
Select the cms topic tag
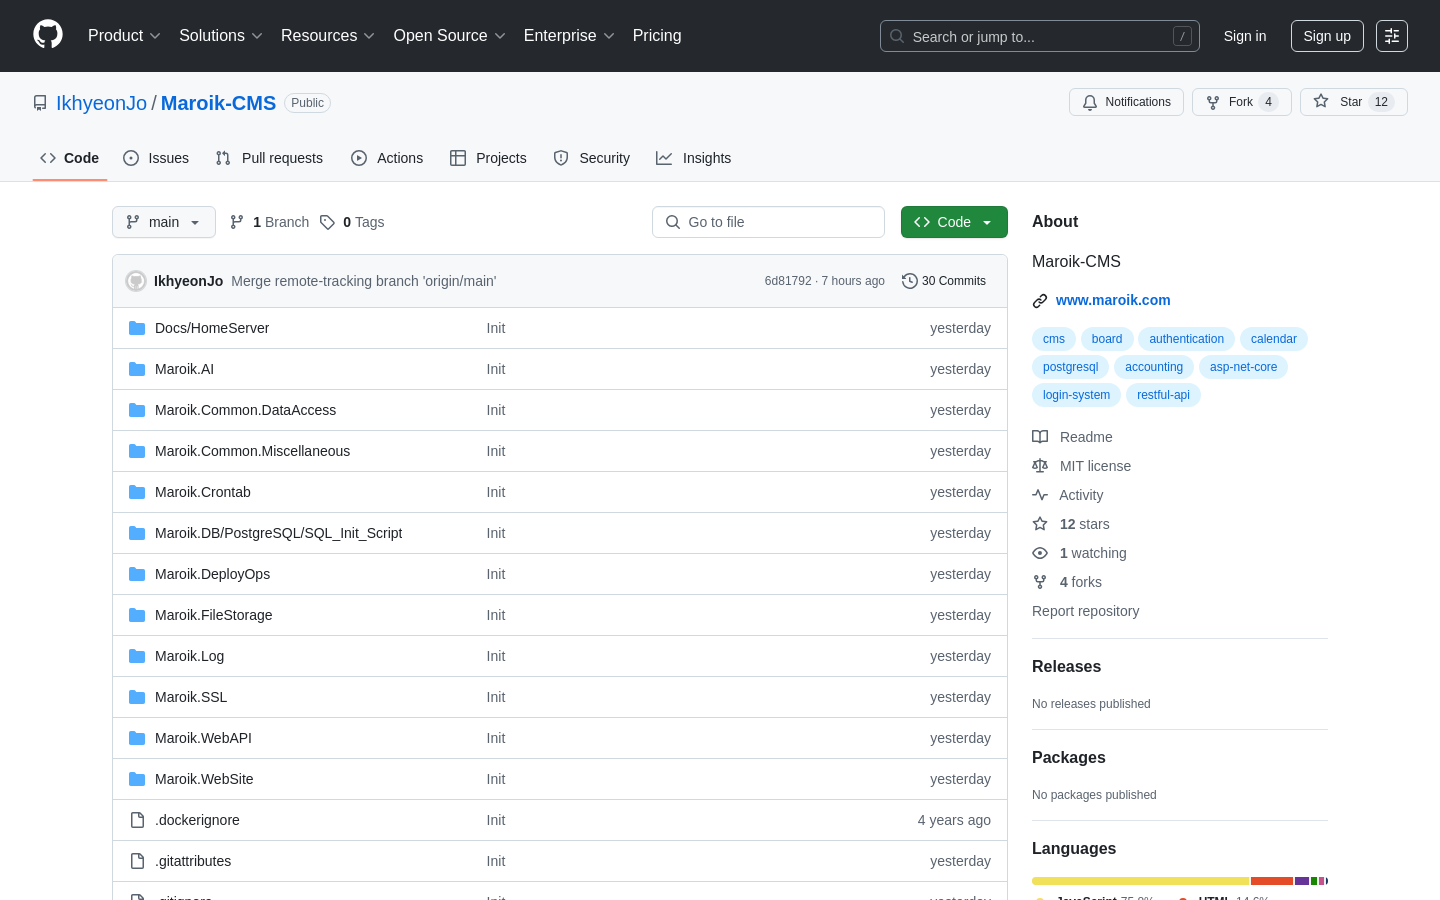(1054, 339)
